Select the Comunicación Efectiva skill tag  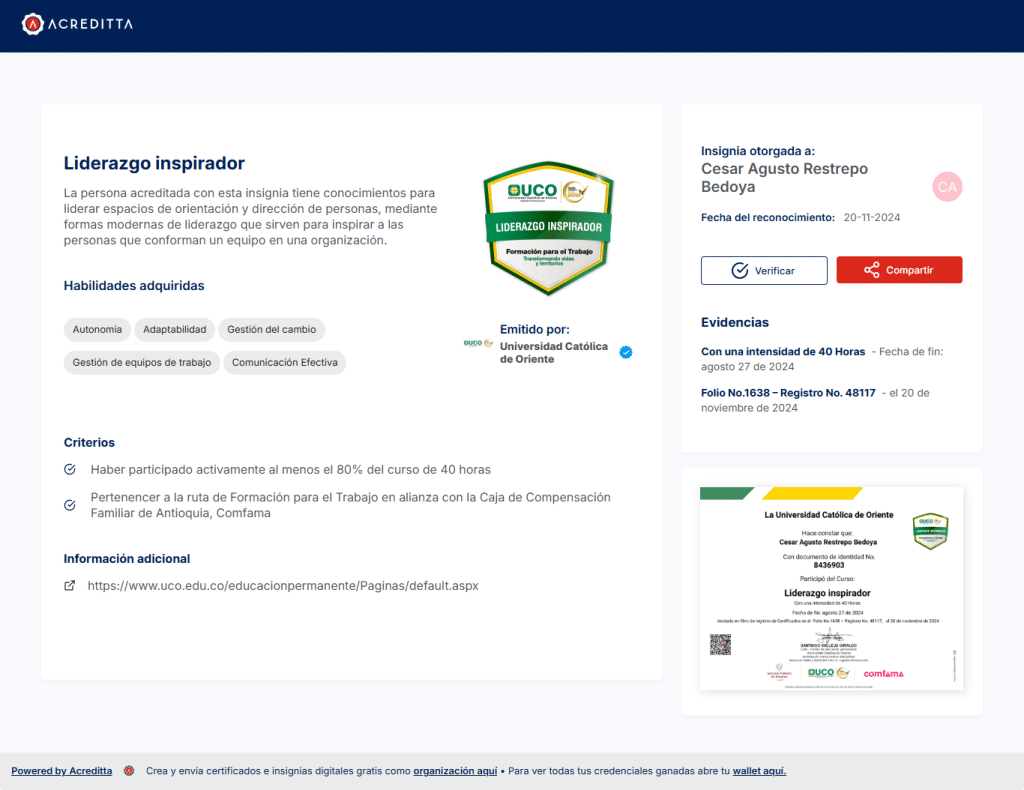(x=285, y=362)
